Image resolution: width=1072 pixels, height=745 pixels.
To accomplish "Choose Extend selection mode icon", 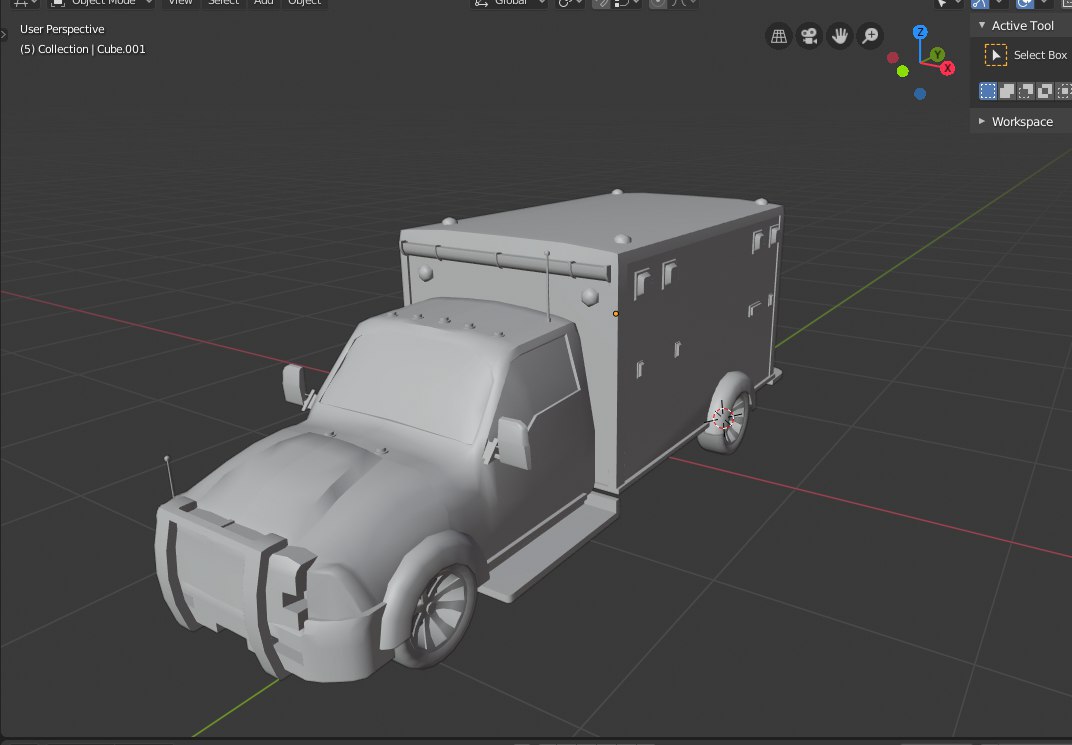I will 1007,91.
